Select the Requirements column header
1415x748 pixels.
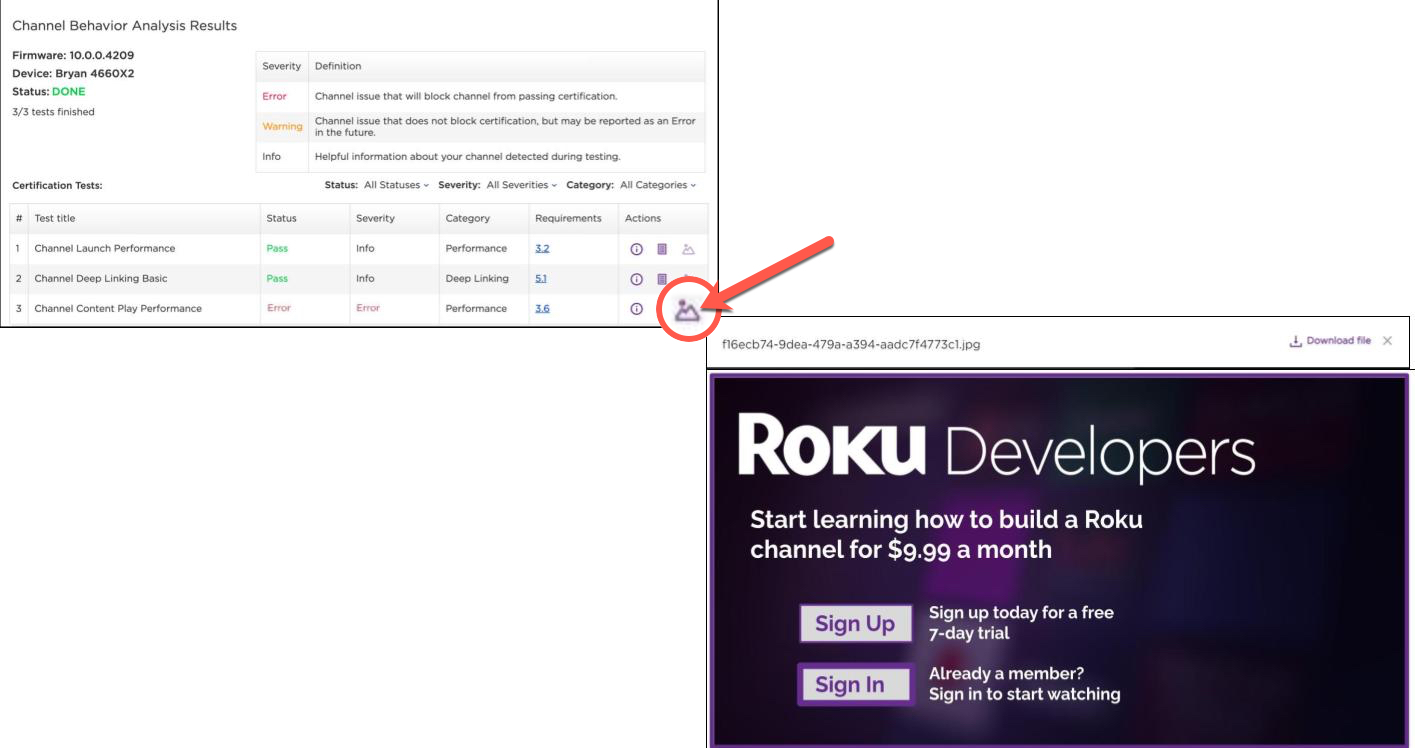[x=568, y=218]
